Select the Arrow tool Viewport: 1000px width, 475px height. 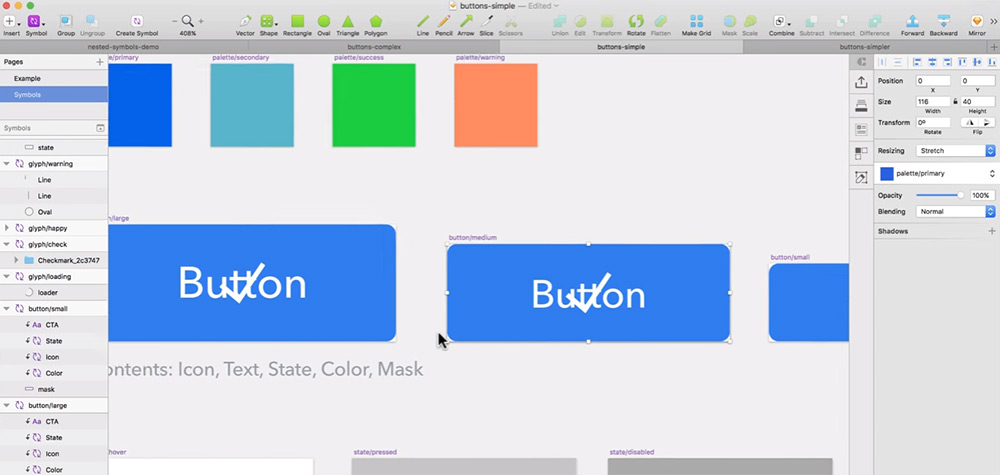tap(466, 22)
